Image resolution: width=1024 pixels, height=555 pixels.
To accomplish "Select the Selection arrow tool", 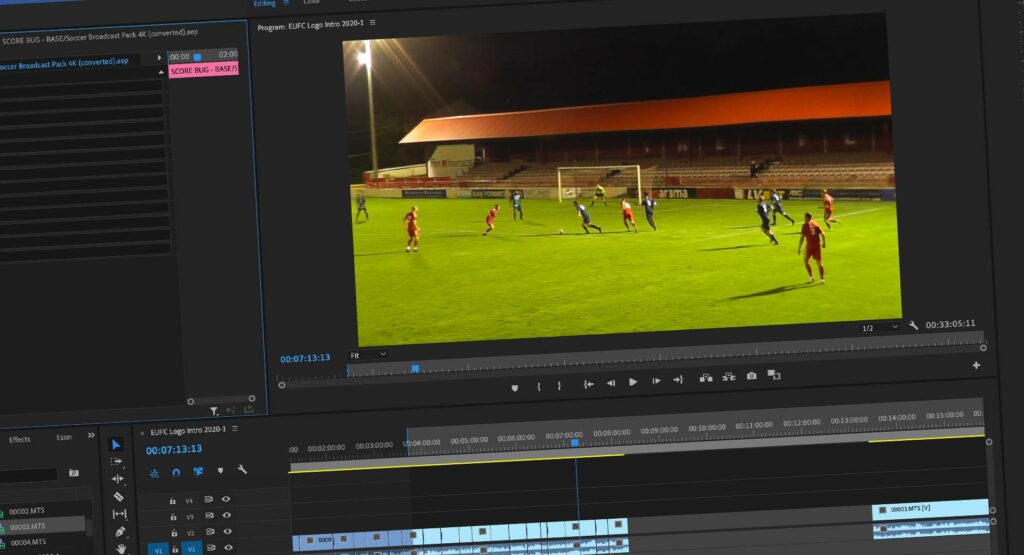I will point(116,445).
